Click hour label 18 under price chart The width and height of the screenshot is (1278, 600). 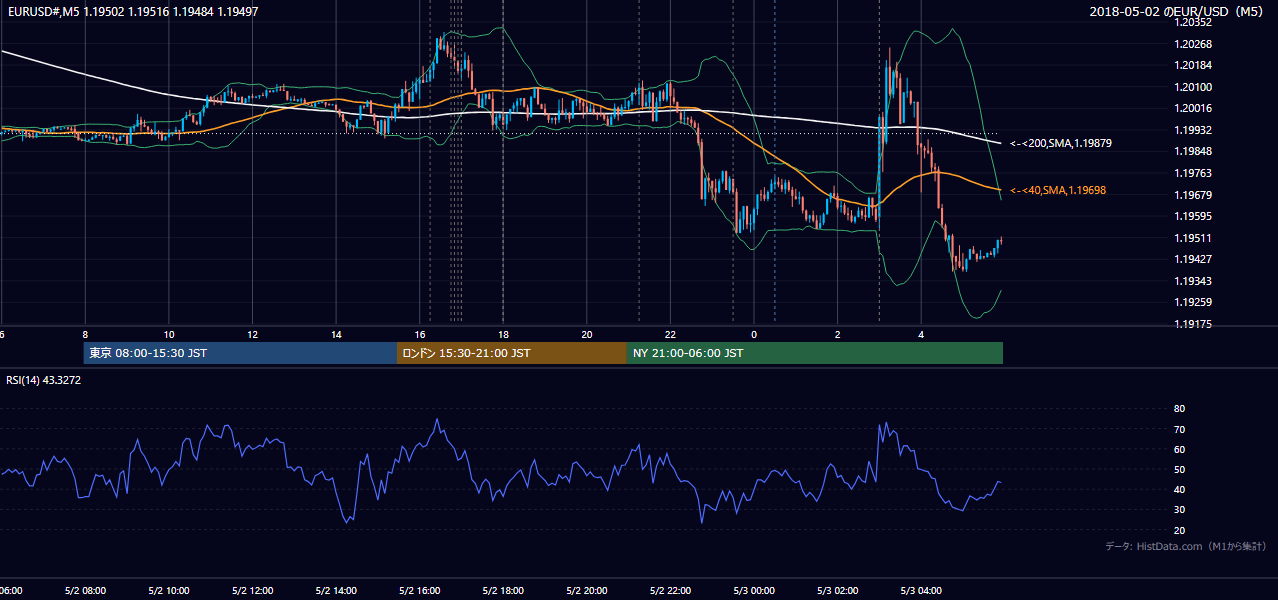[504, 334]
